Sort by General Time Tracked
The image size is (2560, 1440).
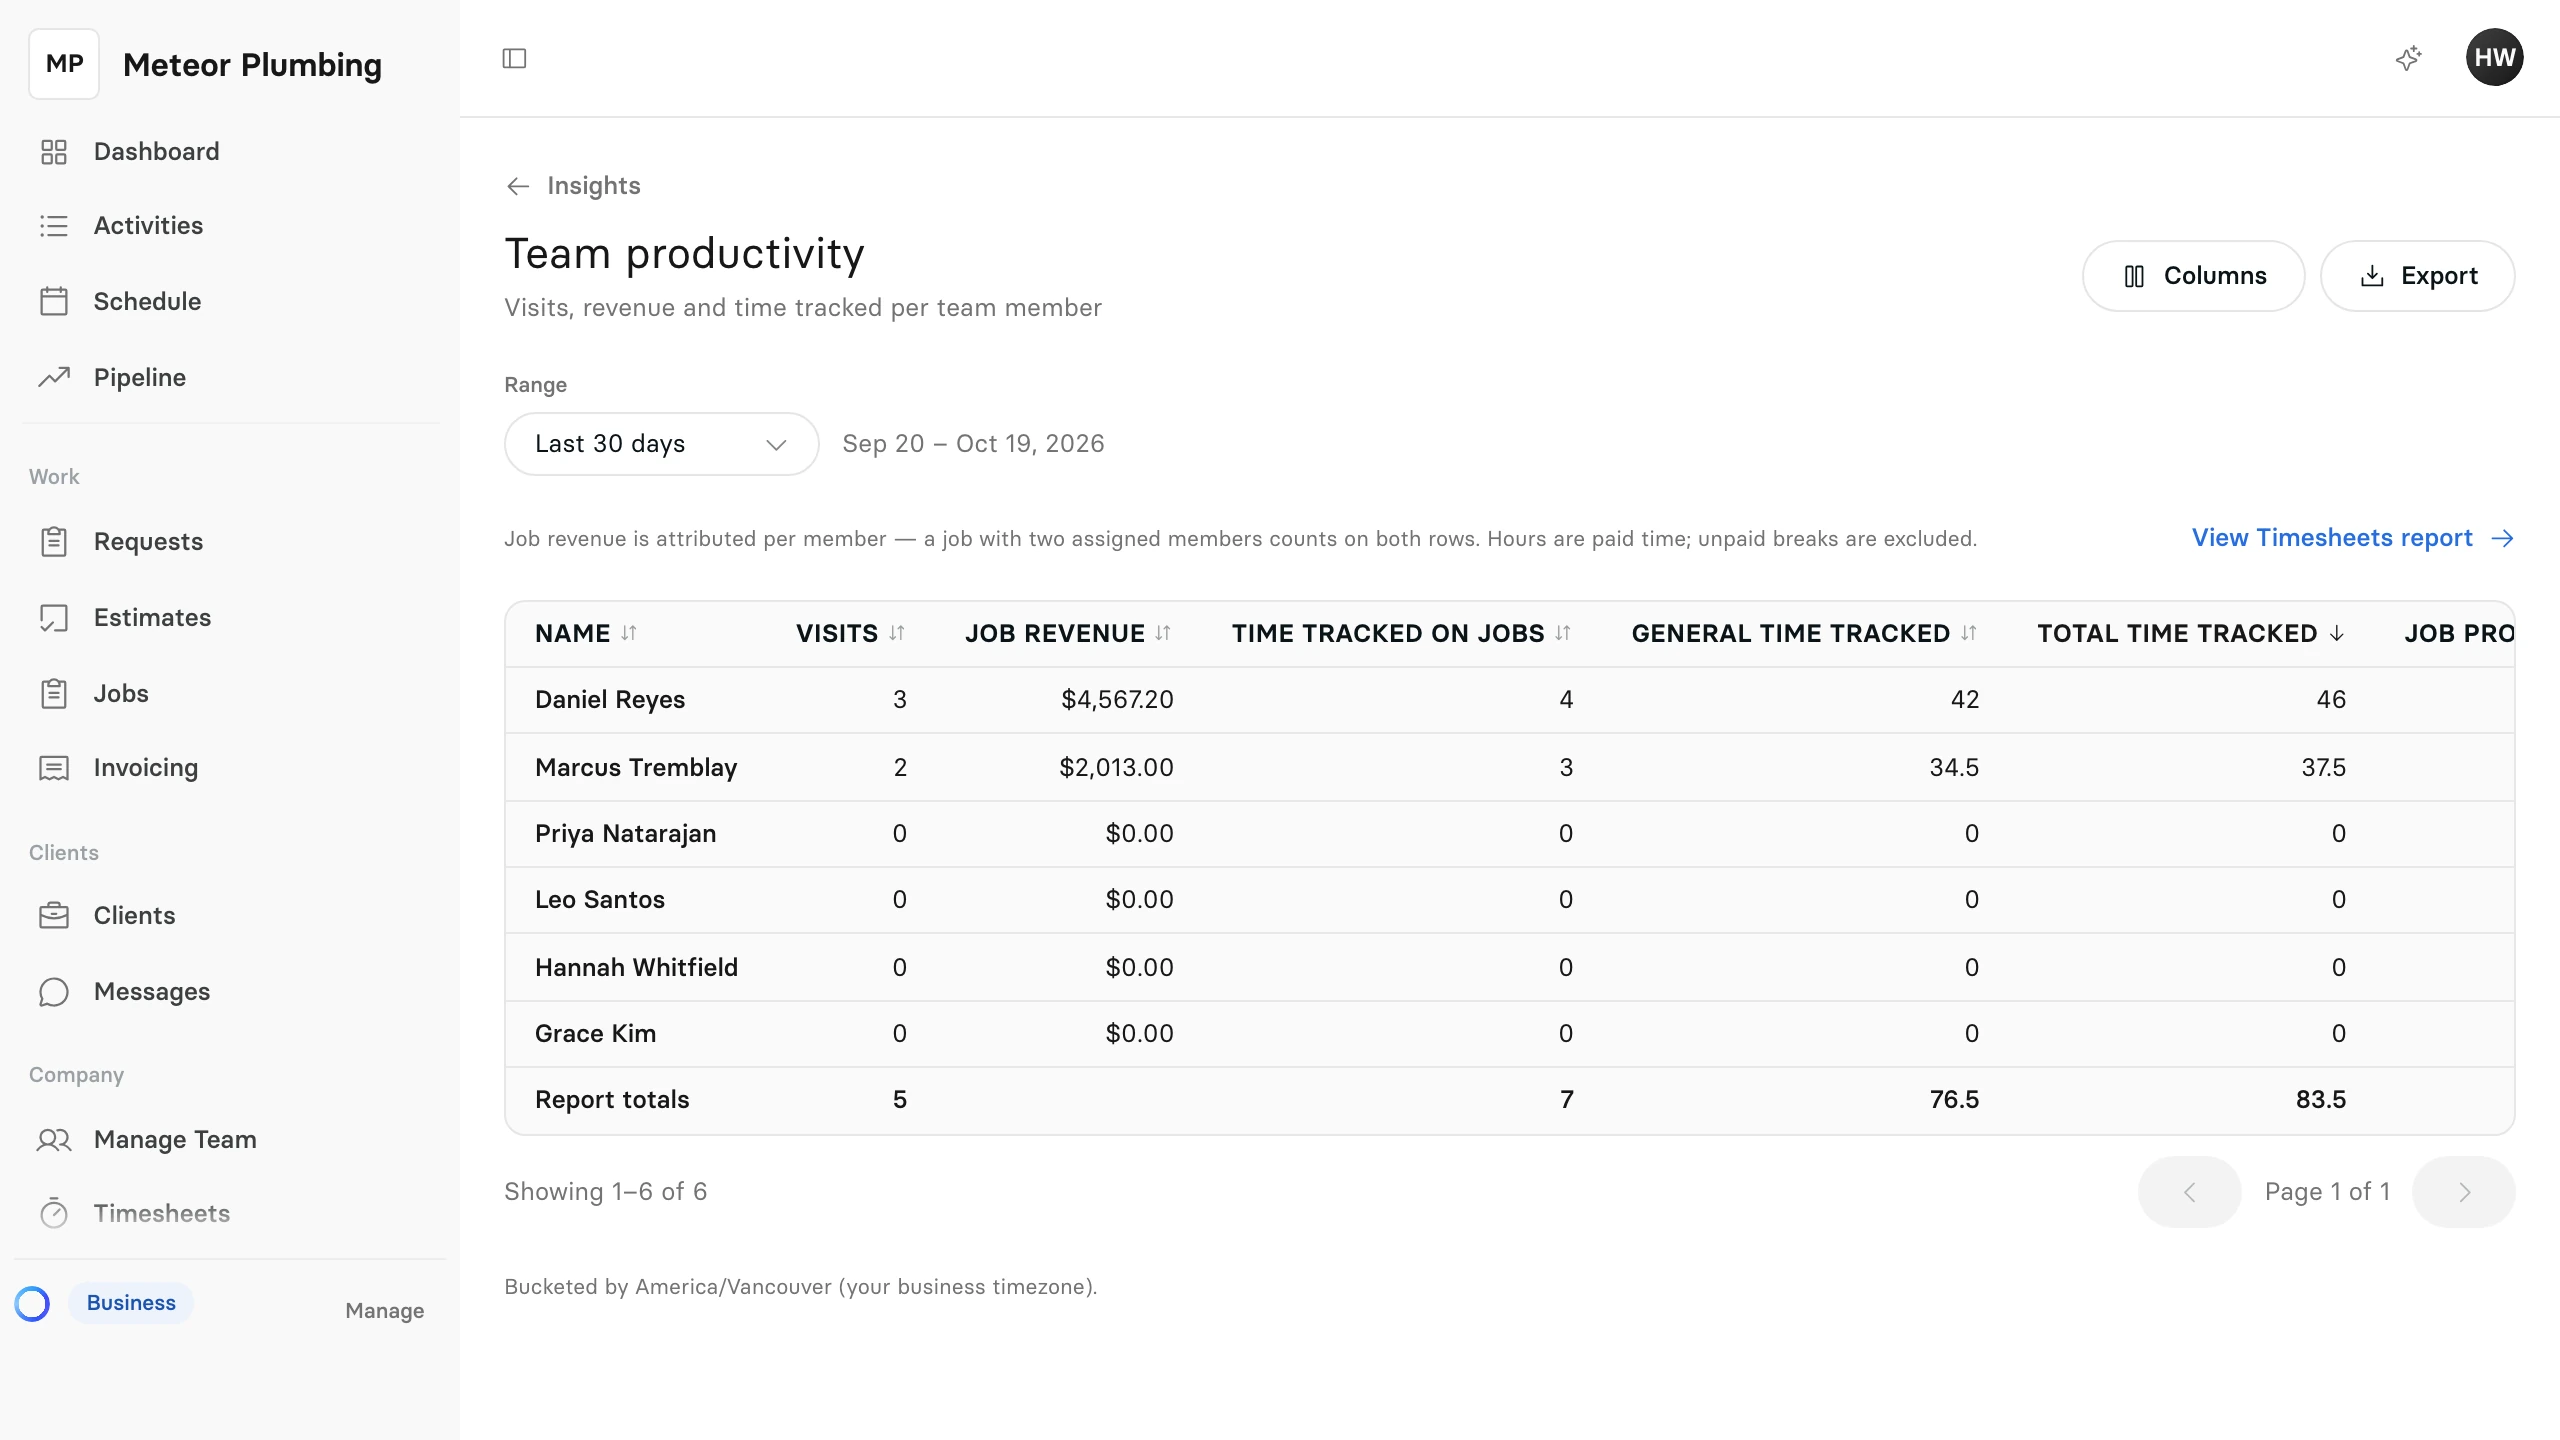1804,634
